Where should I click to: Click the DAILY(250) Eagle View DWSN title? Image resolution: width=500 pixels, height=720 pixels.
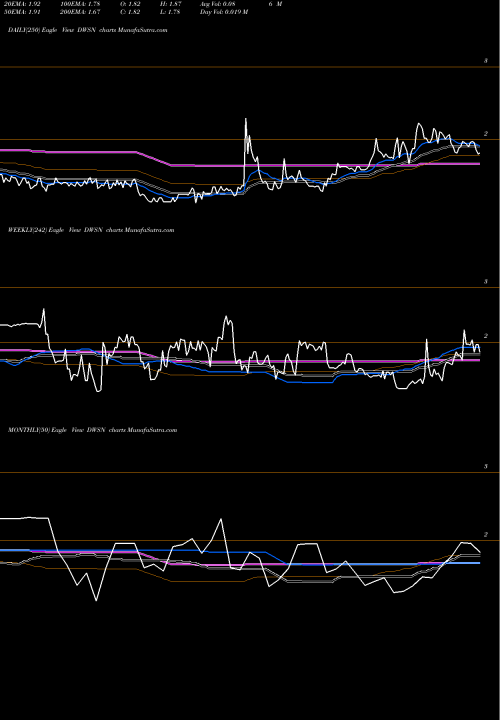[x=87, y=30]
